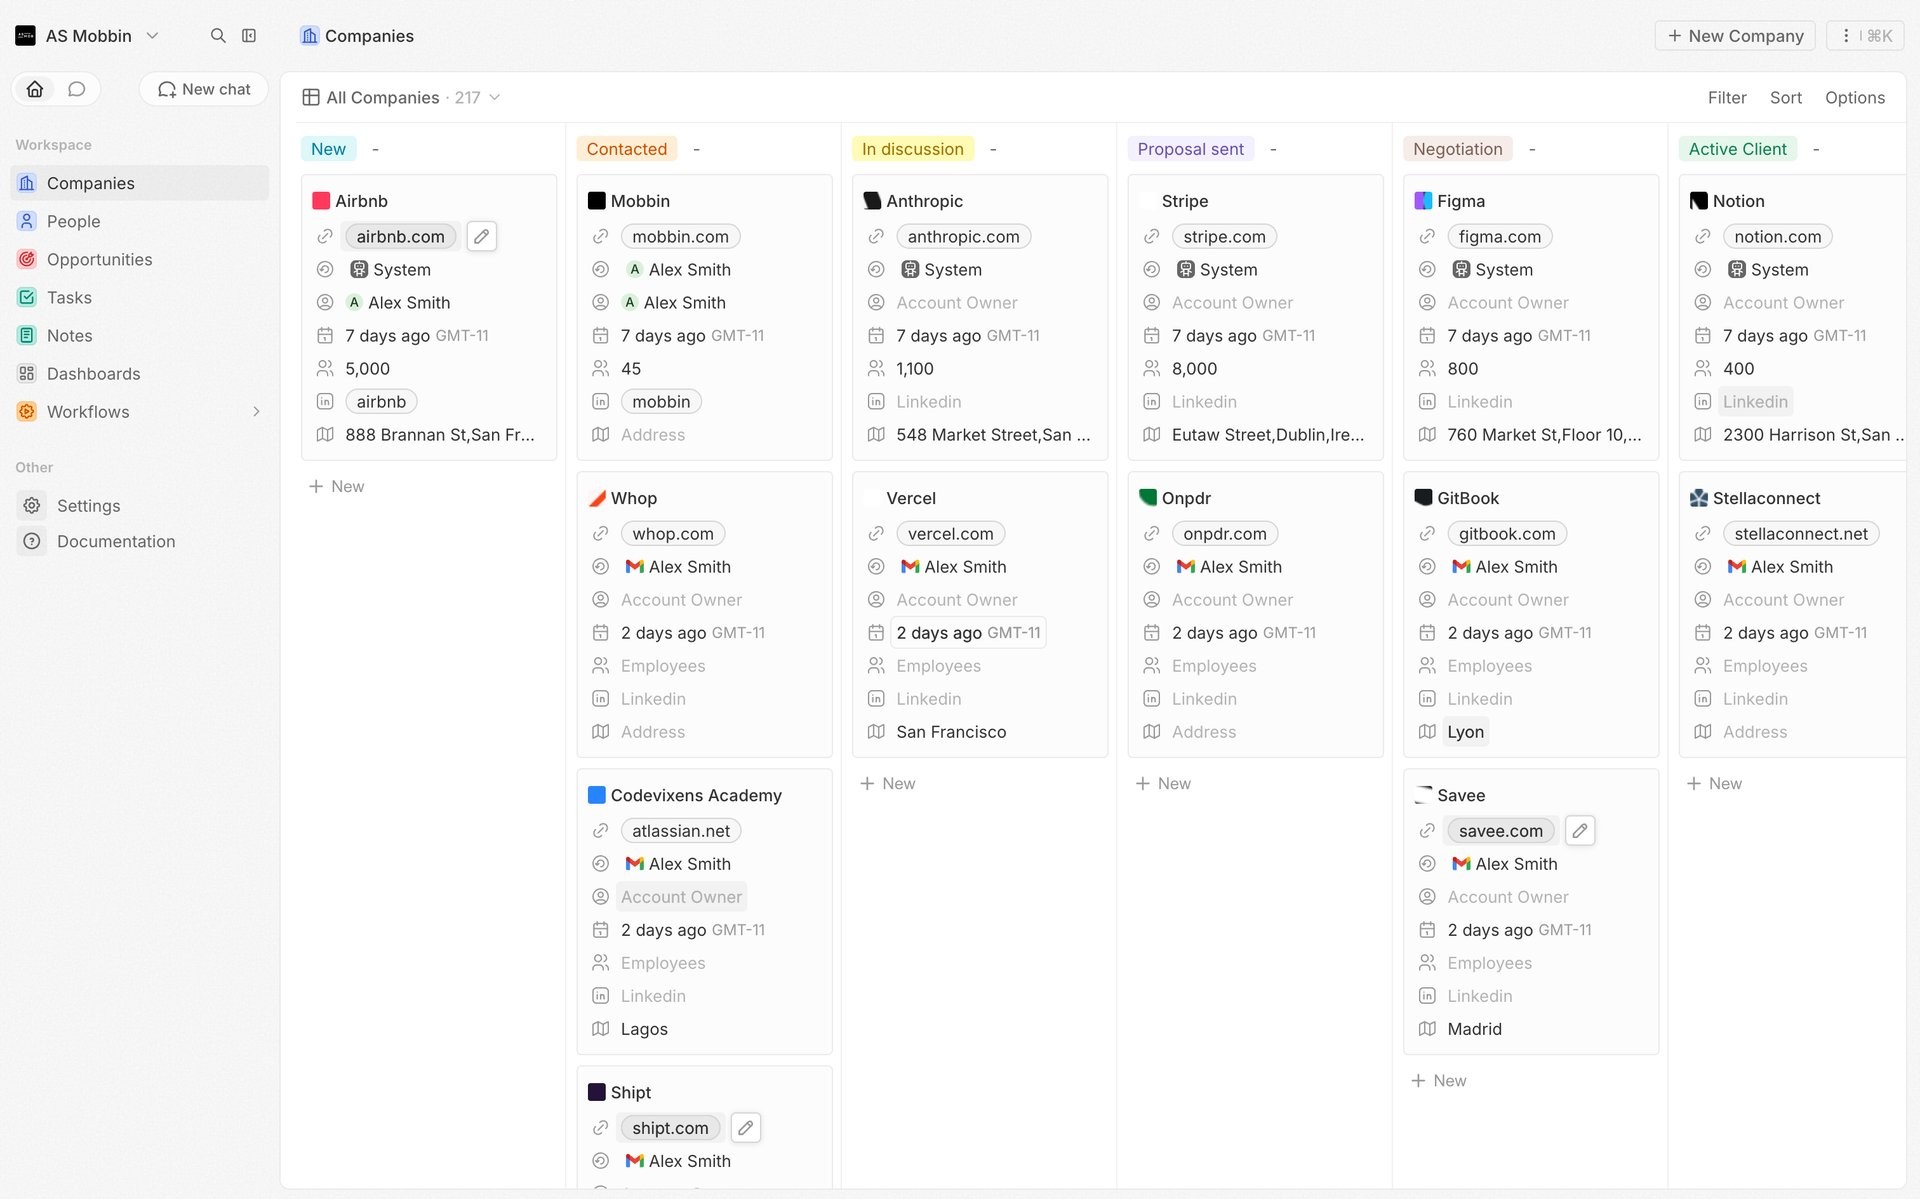
Task: Open People in the sidebar
Action: (140, 221)
